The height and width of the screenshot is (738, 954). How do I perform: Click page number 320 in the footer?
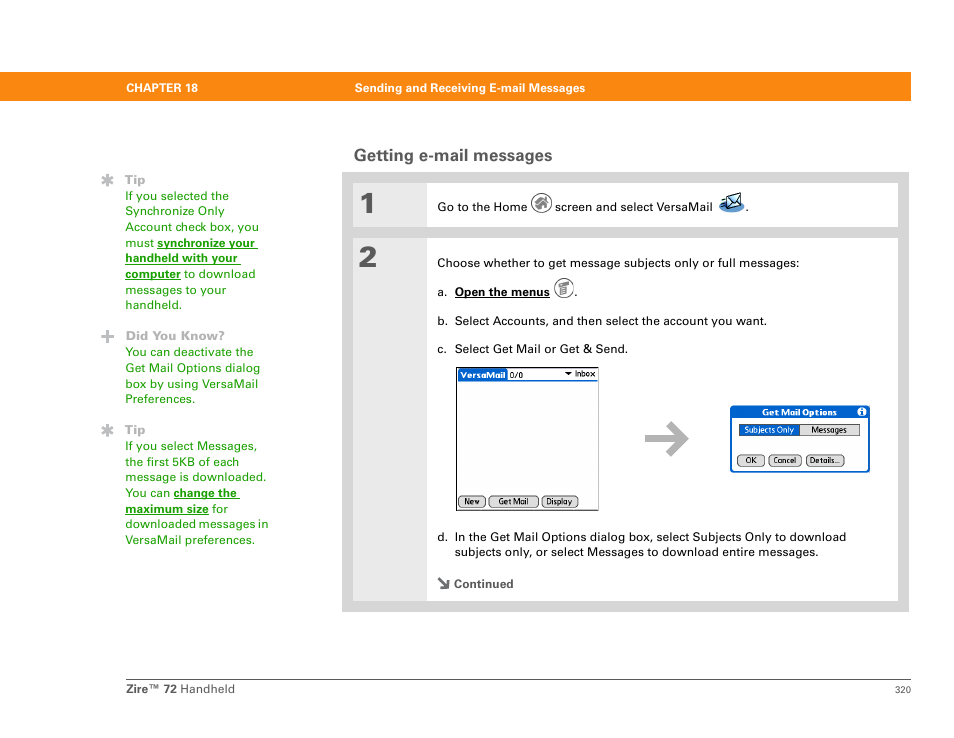tap(902, 689)
